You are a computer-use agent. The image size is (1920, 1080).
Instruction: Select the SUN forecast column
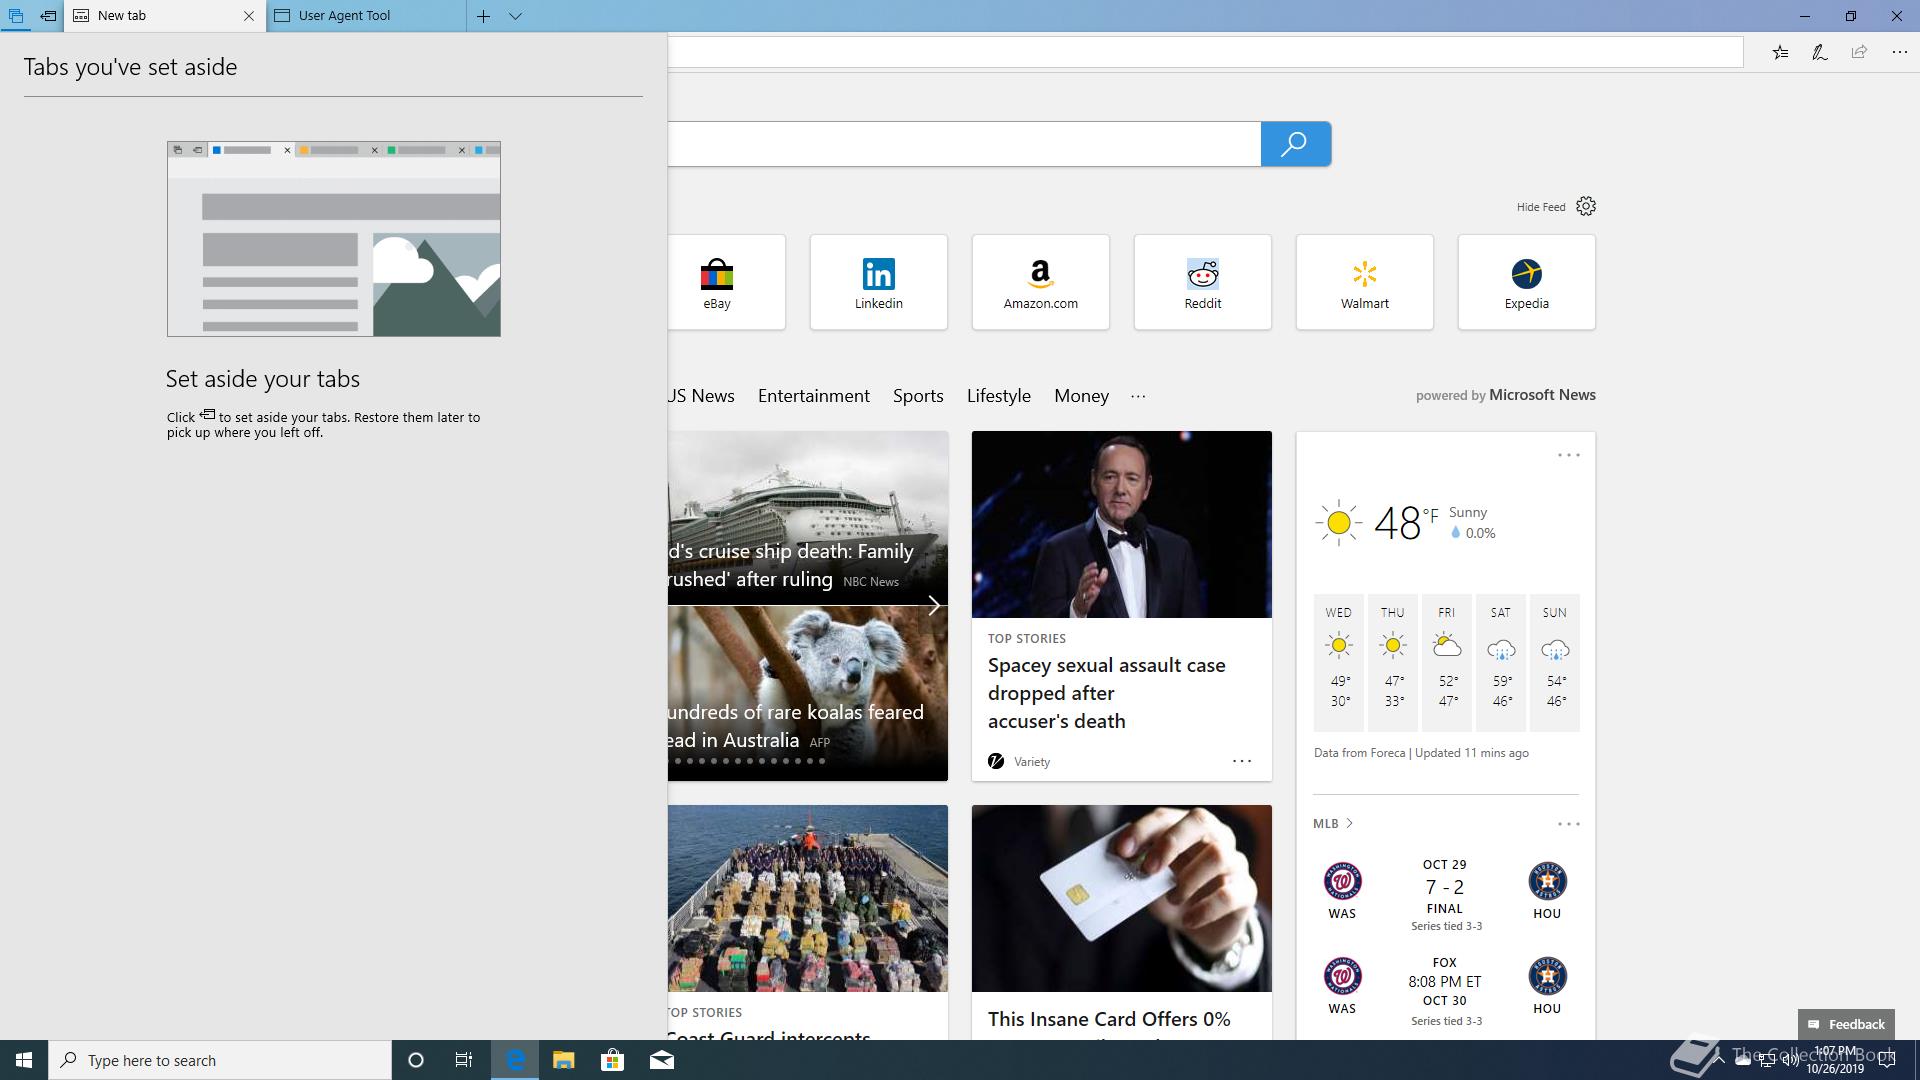click(1555, 662)
